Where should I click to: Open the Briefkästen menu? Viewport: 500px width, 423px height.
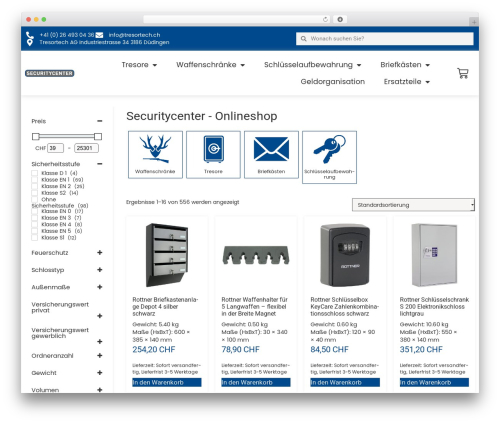pos(405,65)
